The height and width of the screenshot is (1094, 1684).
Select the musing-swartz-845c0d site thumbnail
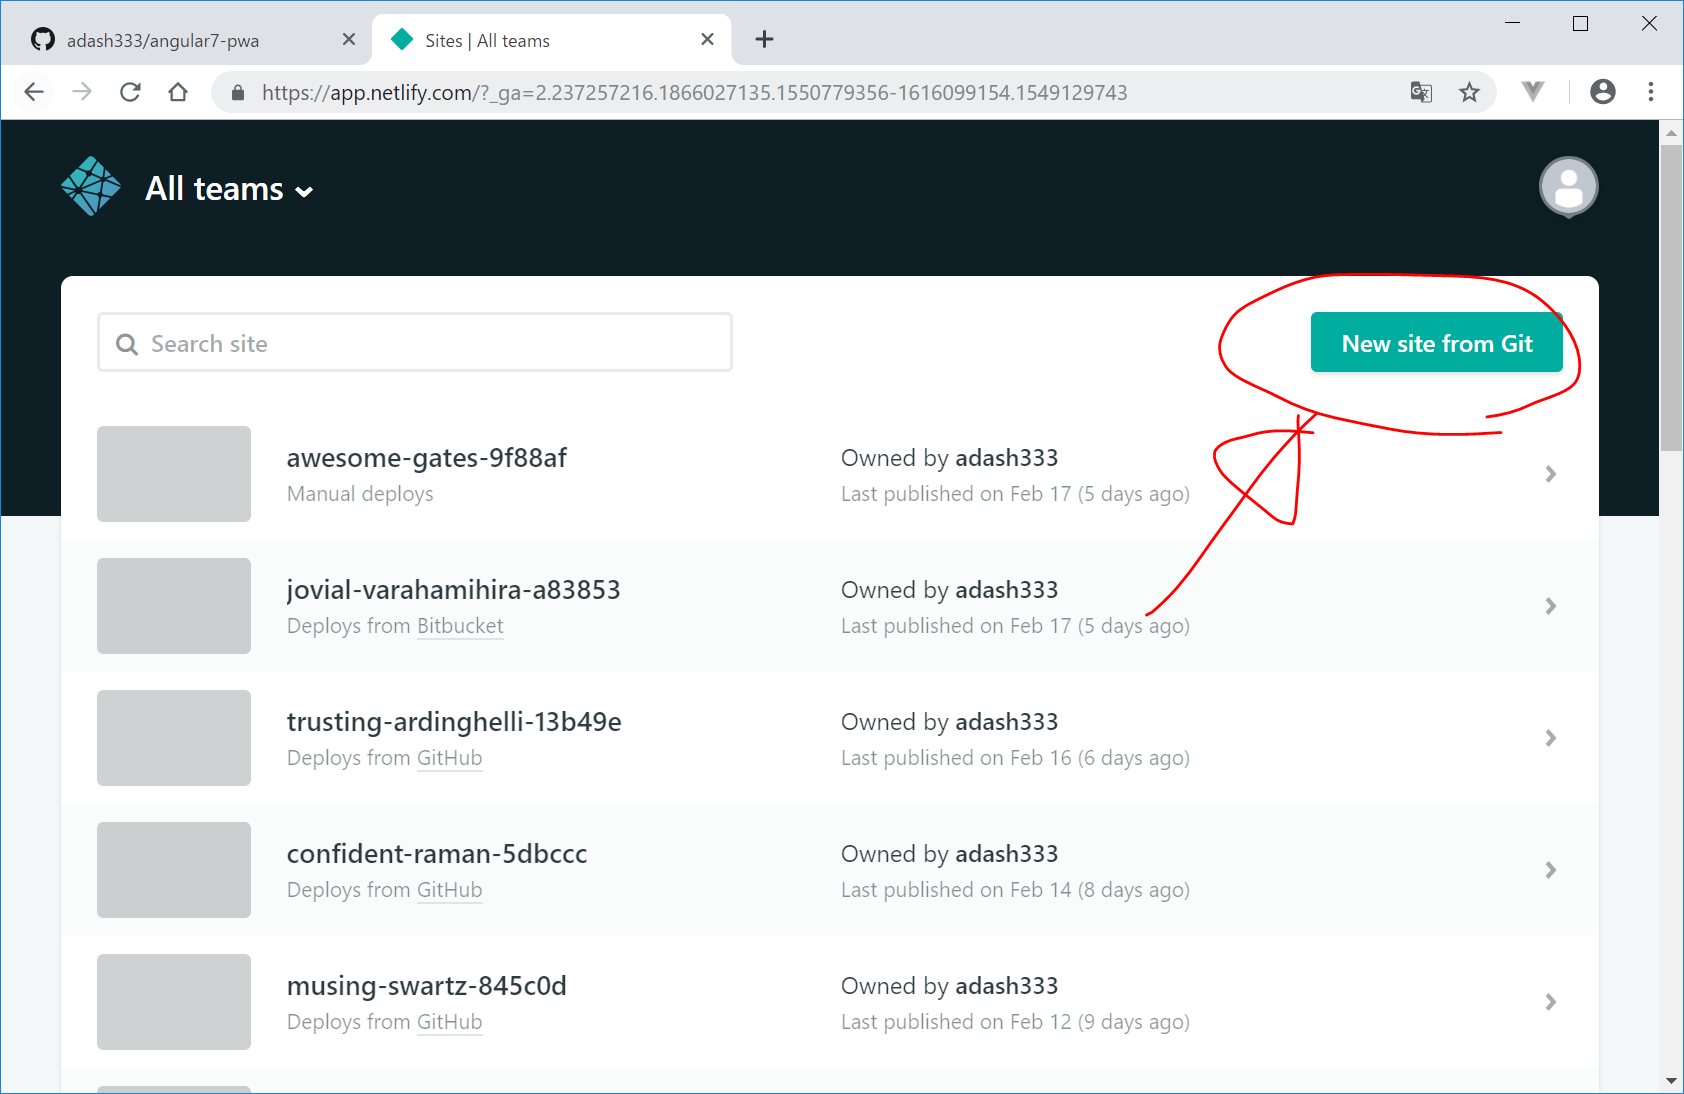(174, 1001)
